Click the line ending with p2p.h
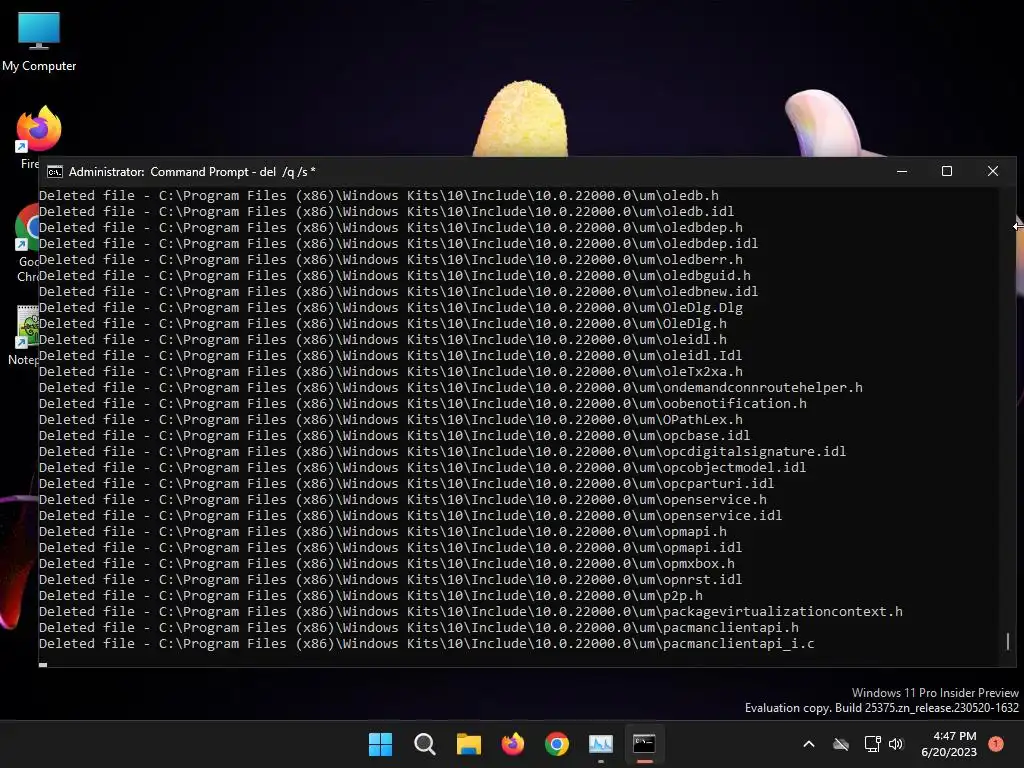This screenshot has height=768, width=1024. [x=371, y=596]
